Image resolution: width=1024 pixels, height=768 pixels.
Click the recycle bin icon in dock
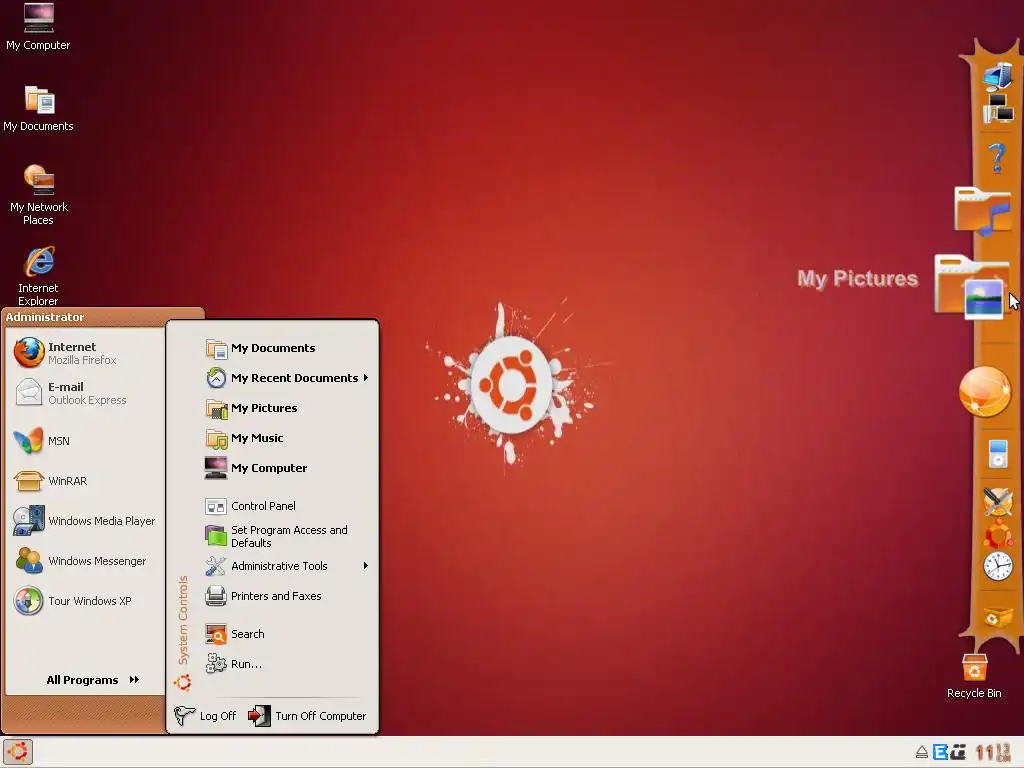coord(997,616)
